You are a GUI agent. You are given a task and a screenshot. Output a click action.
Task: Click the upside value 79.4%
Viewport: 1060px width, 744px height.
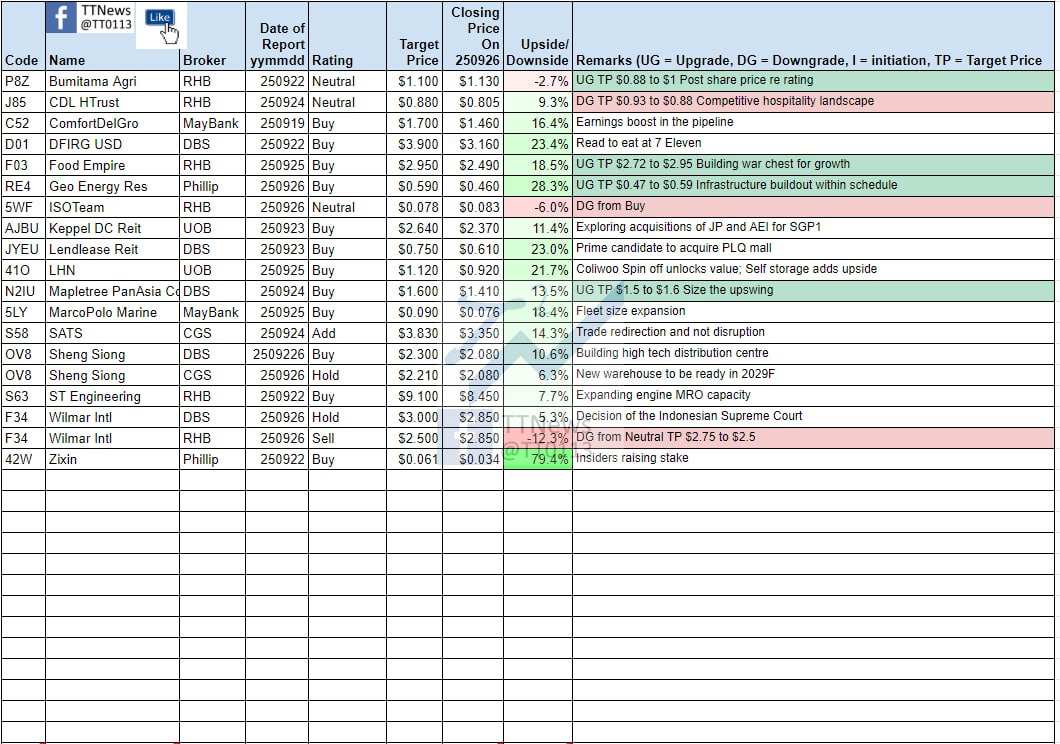[x=537, y=459]
